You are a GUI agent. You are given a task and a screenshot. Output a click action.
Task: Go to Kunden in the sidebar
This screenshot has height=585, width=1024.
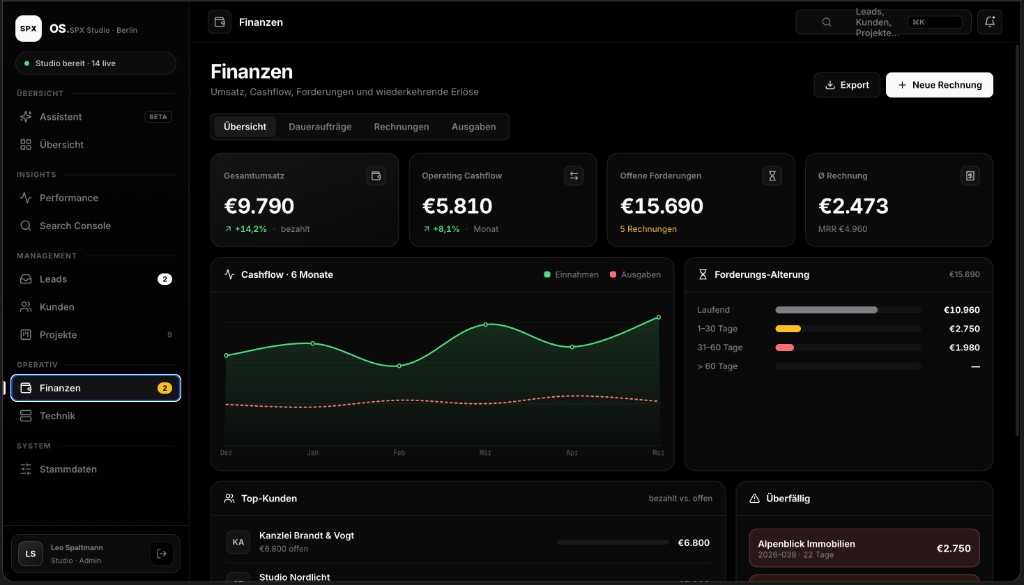tap(95, 307)
